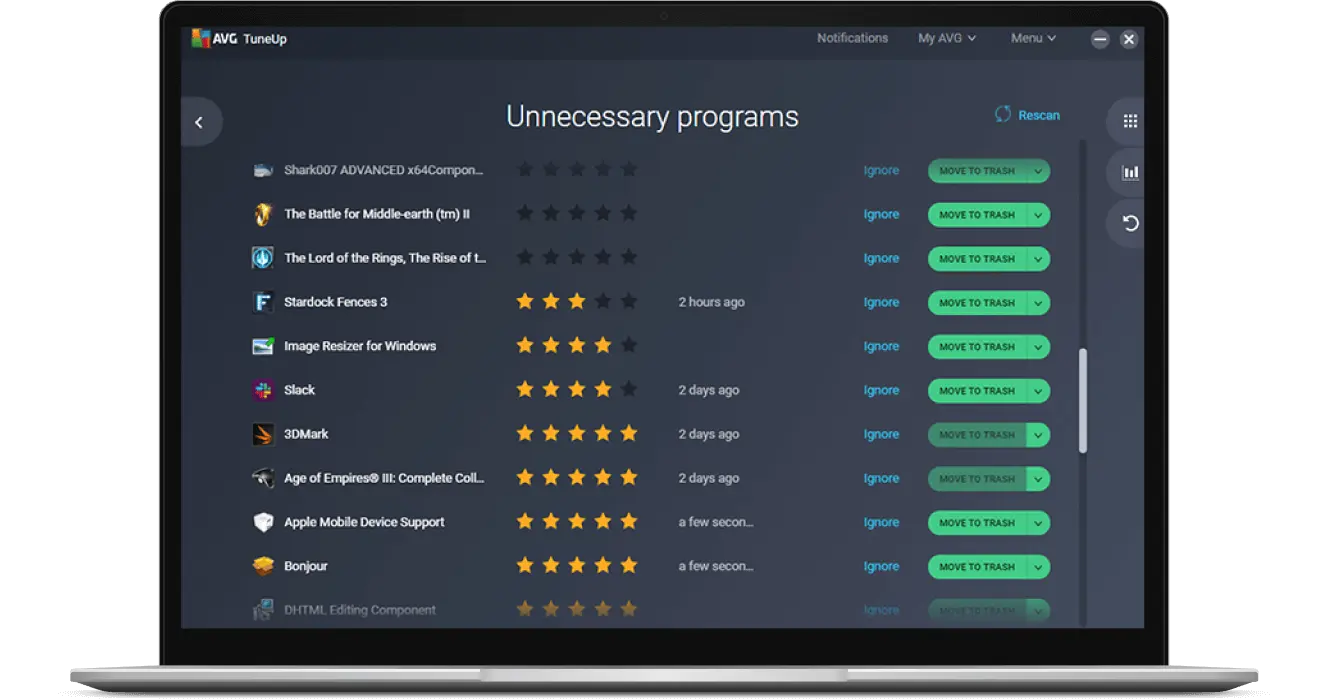Viewport: 1328px width, 700px height.
Task: Click the program list vertical scrollbar
Action: [x=1083, y=400]
